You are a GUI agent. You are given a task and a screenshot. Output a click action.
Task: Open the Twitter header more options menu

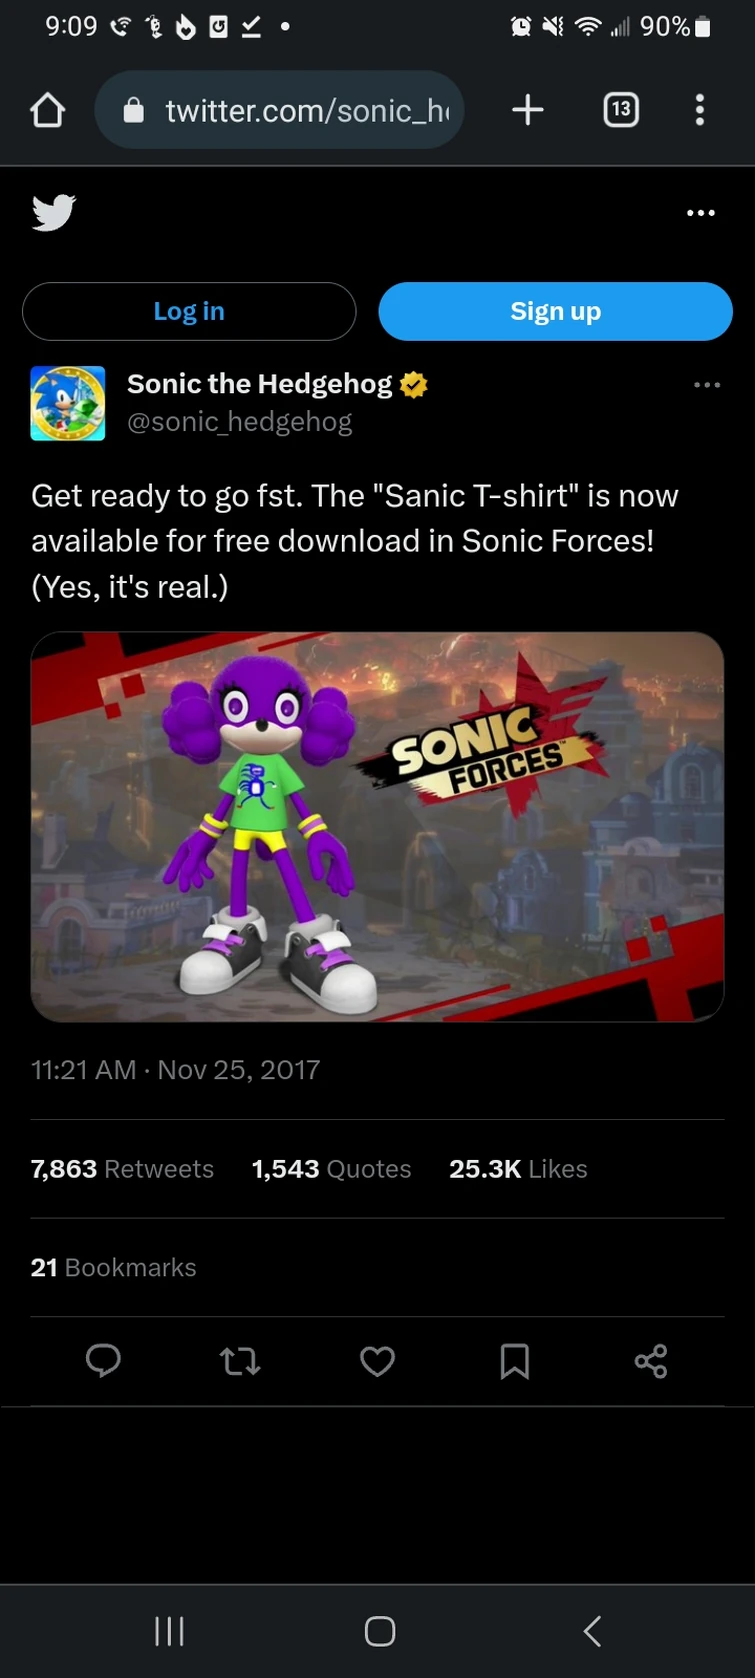700,213
